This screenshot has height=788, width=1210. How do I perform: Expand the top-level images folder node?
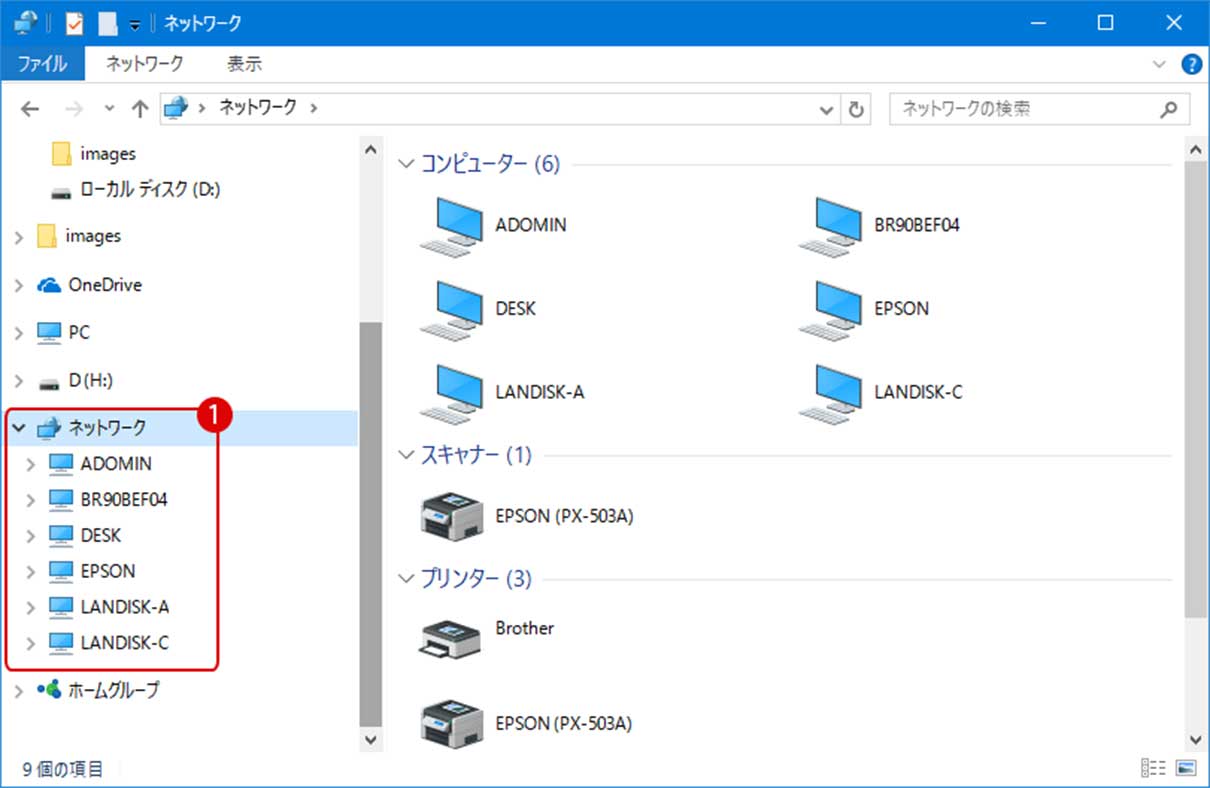pos(19,237)
